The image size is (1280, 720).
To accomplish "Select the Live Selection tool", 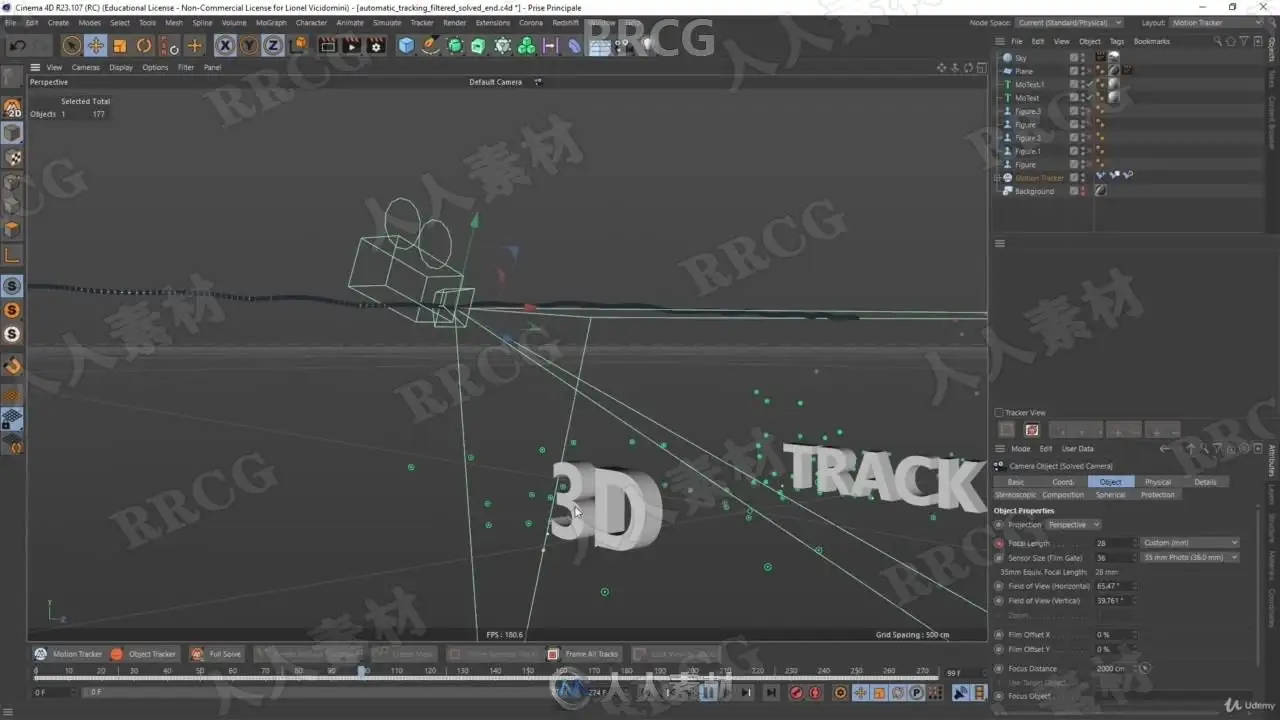I will point(71,46).
